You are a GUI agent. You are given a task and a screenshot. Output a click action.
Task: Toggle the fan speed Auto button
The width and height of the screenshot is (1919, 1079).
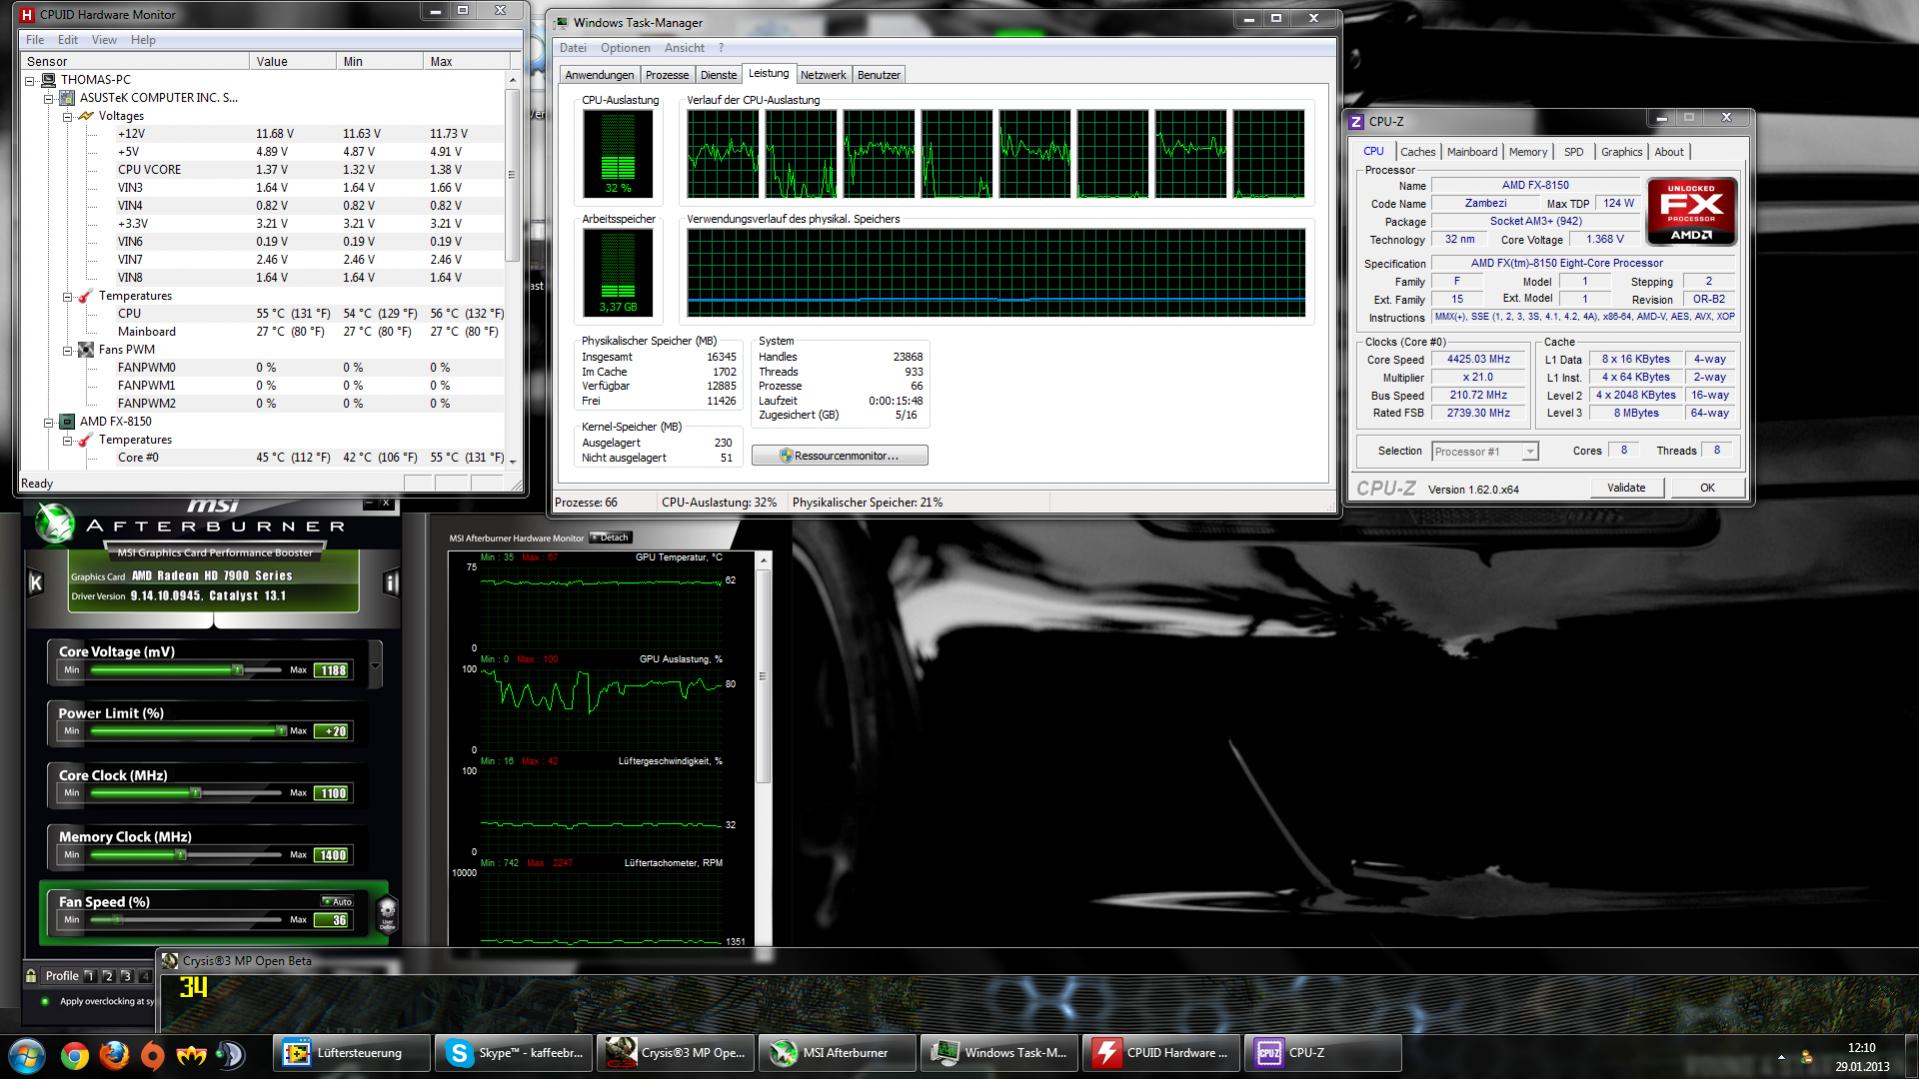337,901
